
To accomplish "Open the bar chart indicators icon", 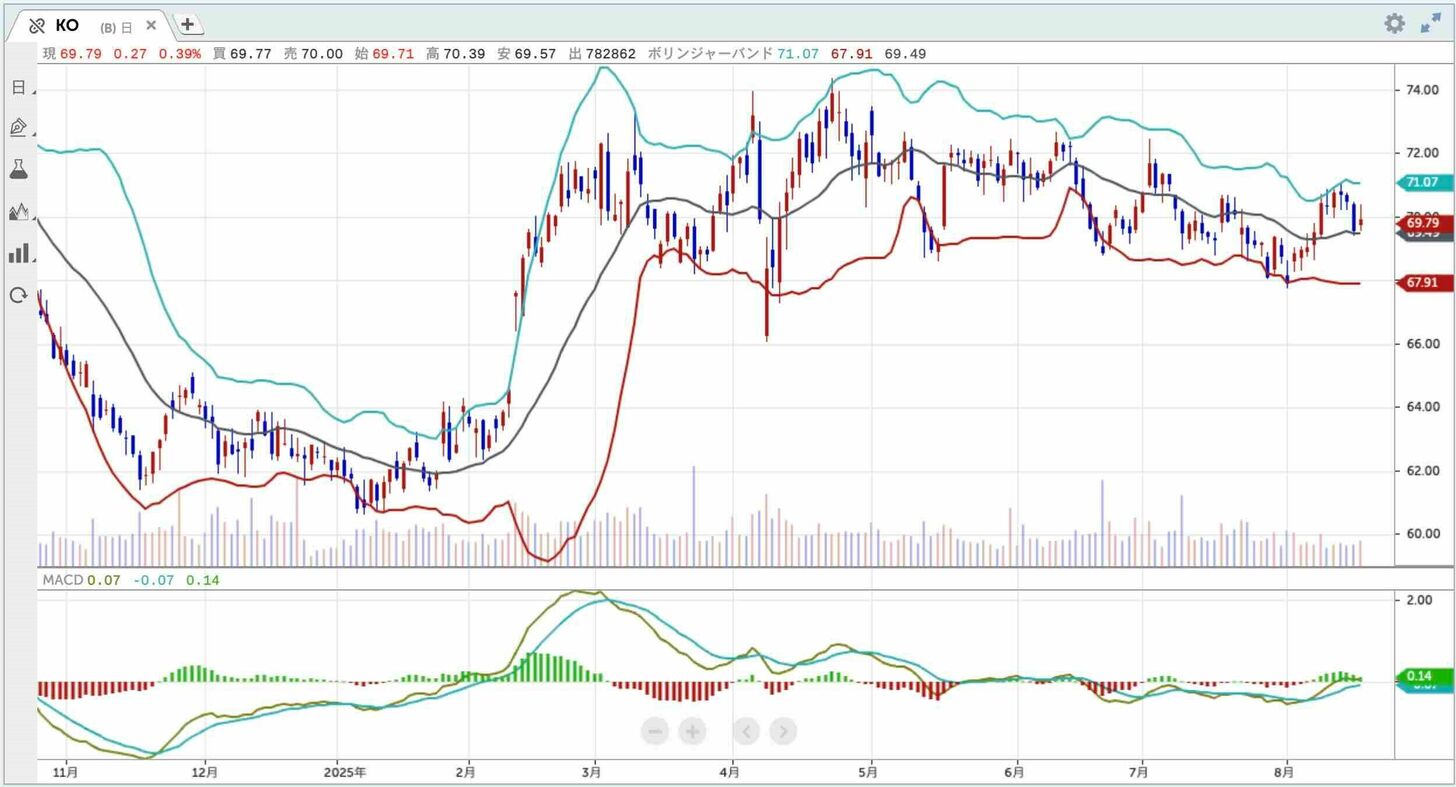I will tap(19, 253).
